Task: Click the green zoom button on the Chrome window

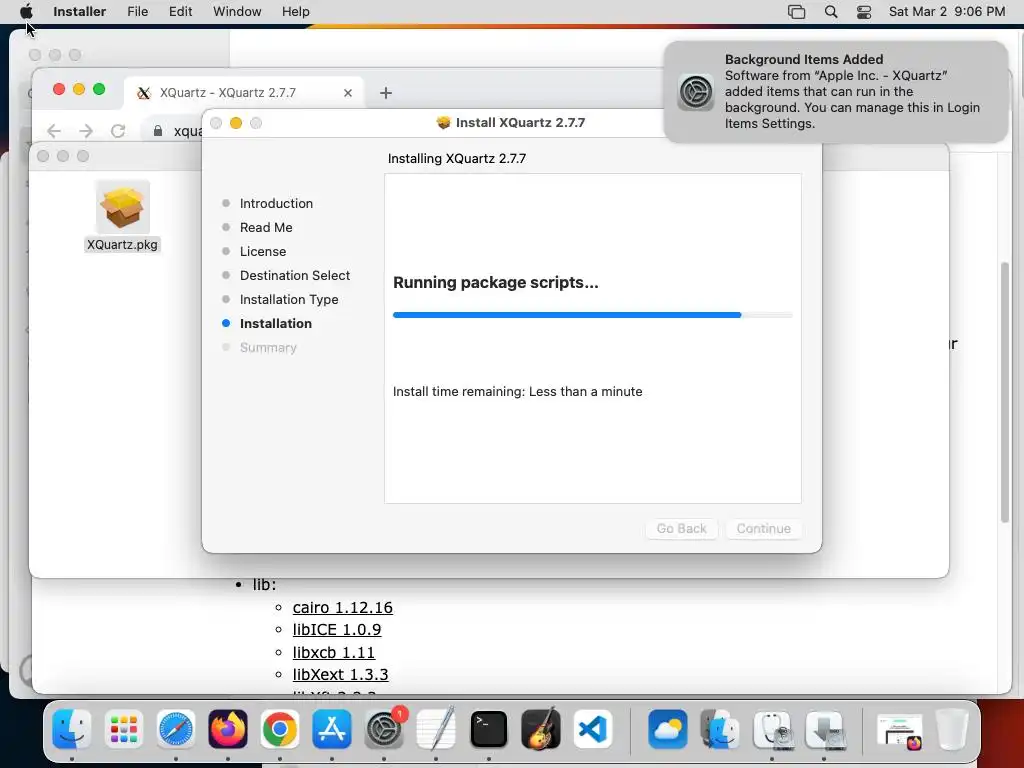Action: [99, 89]
